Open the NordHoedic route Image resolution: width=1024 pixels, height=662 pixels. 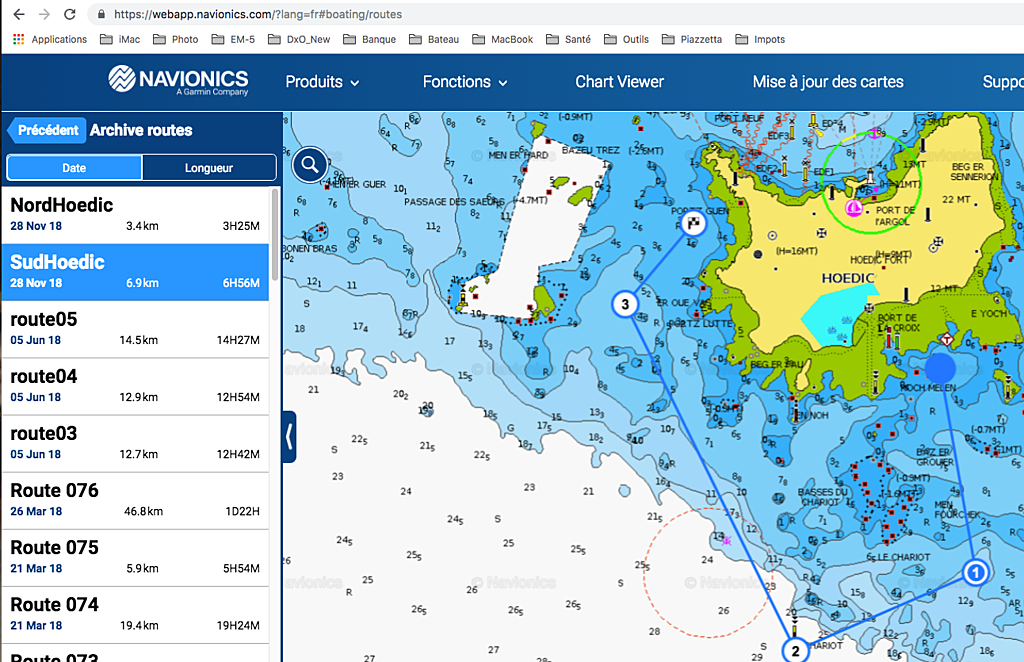pos(135,215)
